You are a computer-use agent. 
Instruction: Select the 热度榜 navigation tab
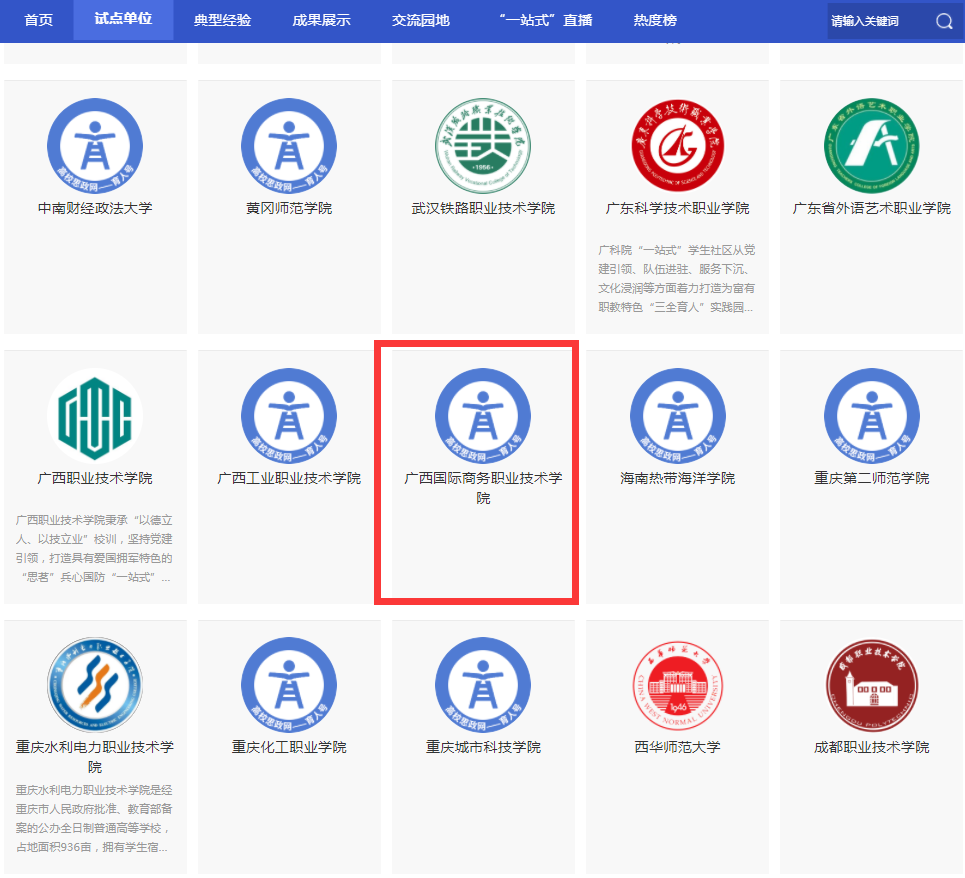click(655, 20)
